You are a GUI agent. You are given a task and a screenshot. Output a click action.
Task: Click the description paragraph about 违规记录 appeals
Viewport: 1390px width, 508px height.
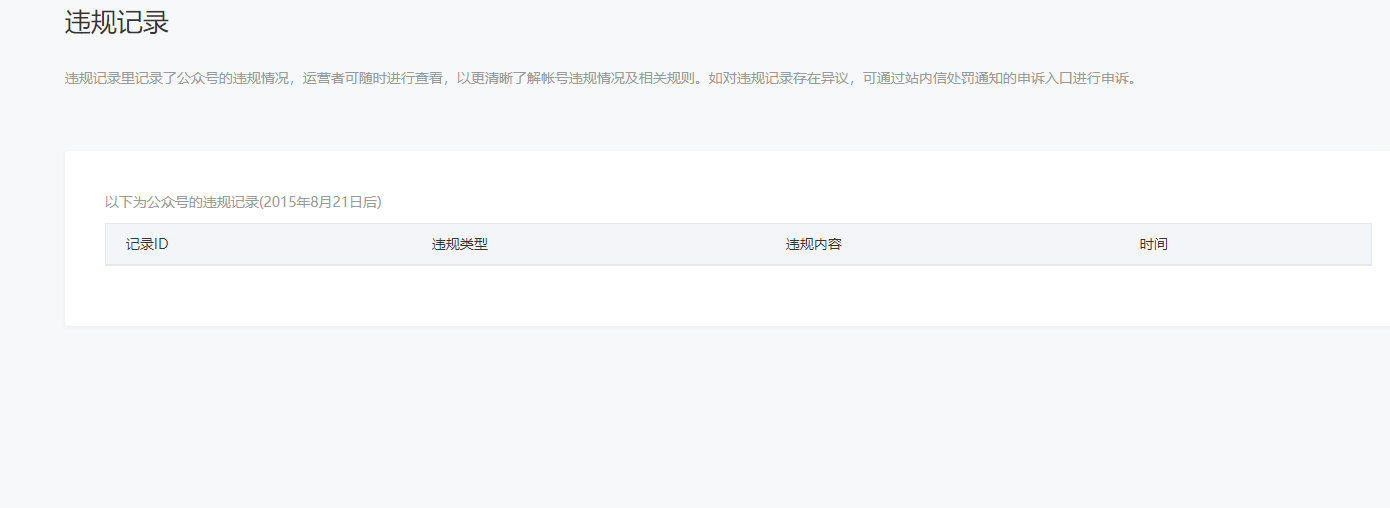601,78
